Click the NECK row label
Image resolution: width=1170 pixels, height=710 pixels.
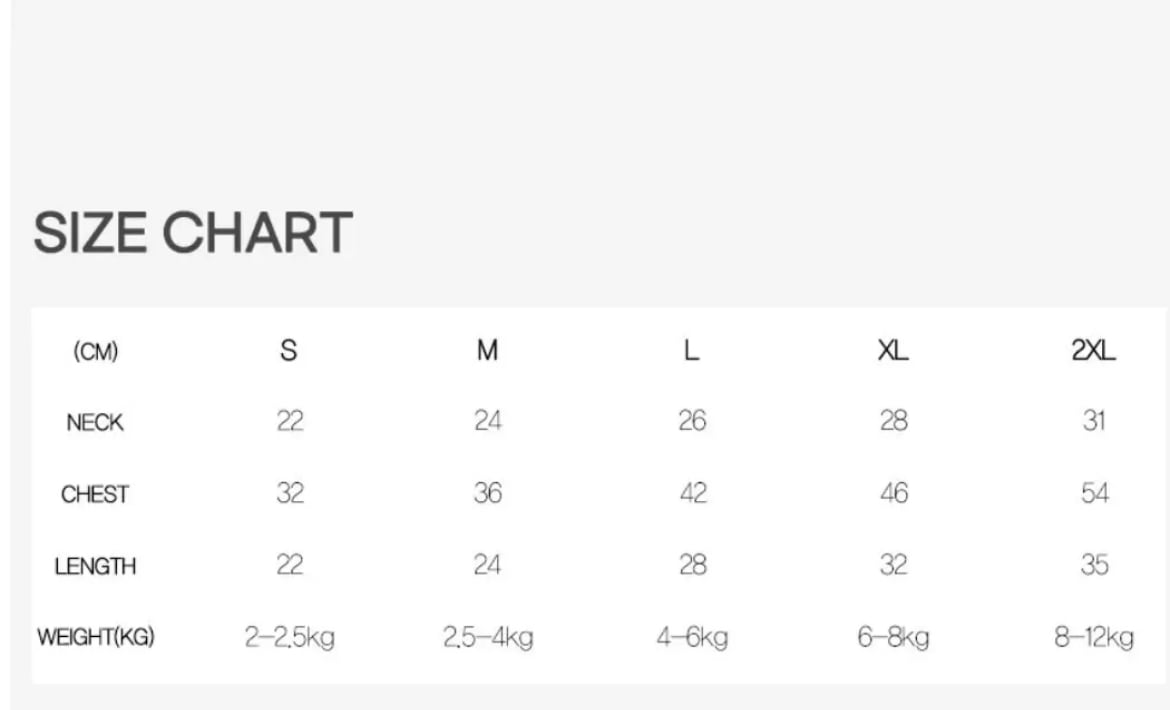pyautogui.click(x=95, y=423)
